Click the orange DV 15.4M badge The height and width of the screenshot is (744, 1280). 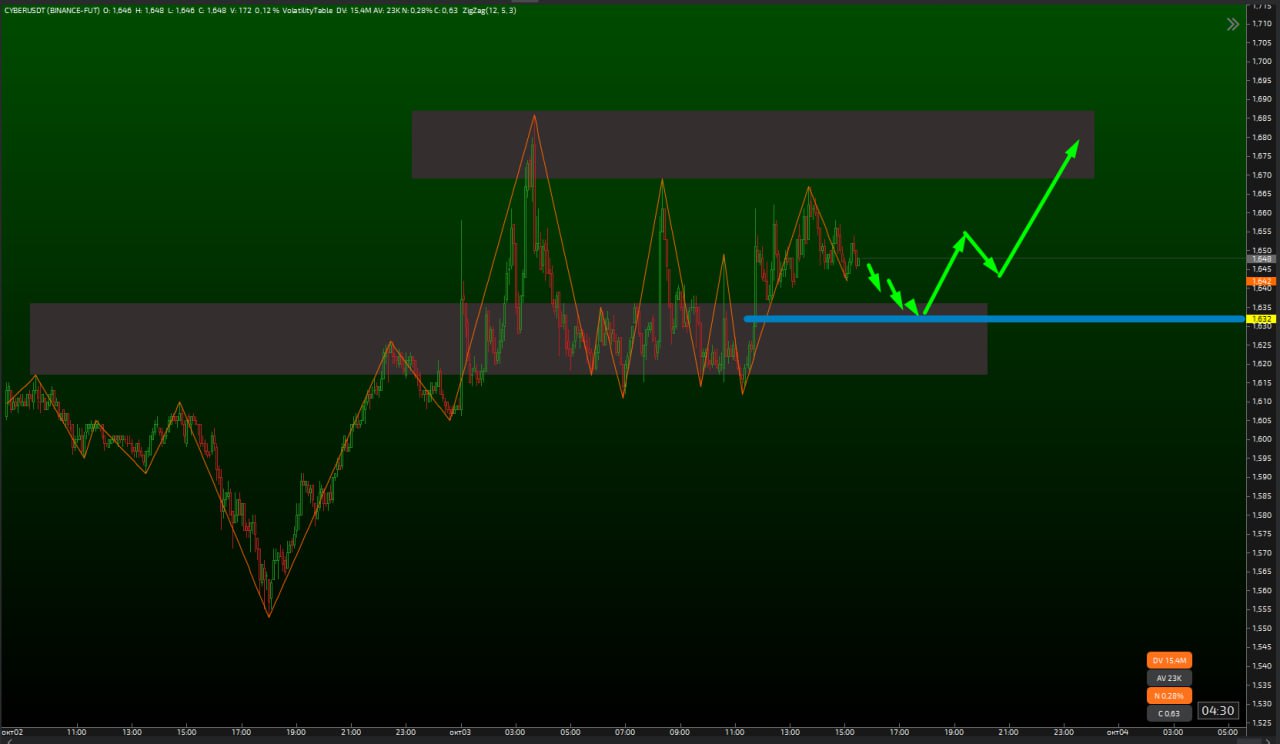click(x=1169, y=660)
